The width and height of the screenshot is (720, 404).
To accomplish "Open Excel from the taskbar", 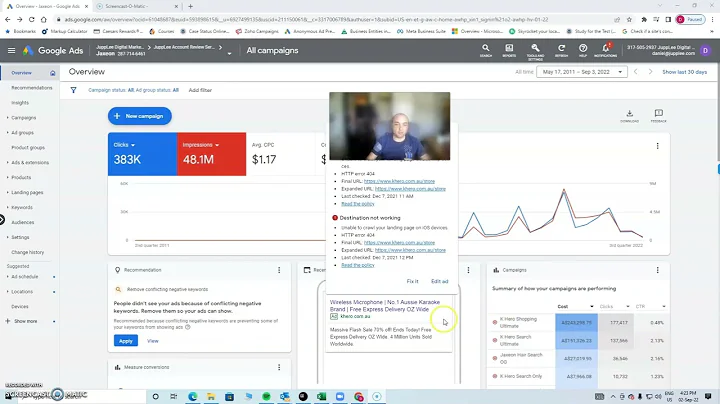I will pyautogui.click(x=321, y=396).
